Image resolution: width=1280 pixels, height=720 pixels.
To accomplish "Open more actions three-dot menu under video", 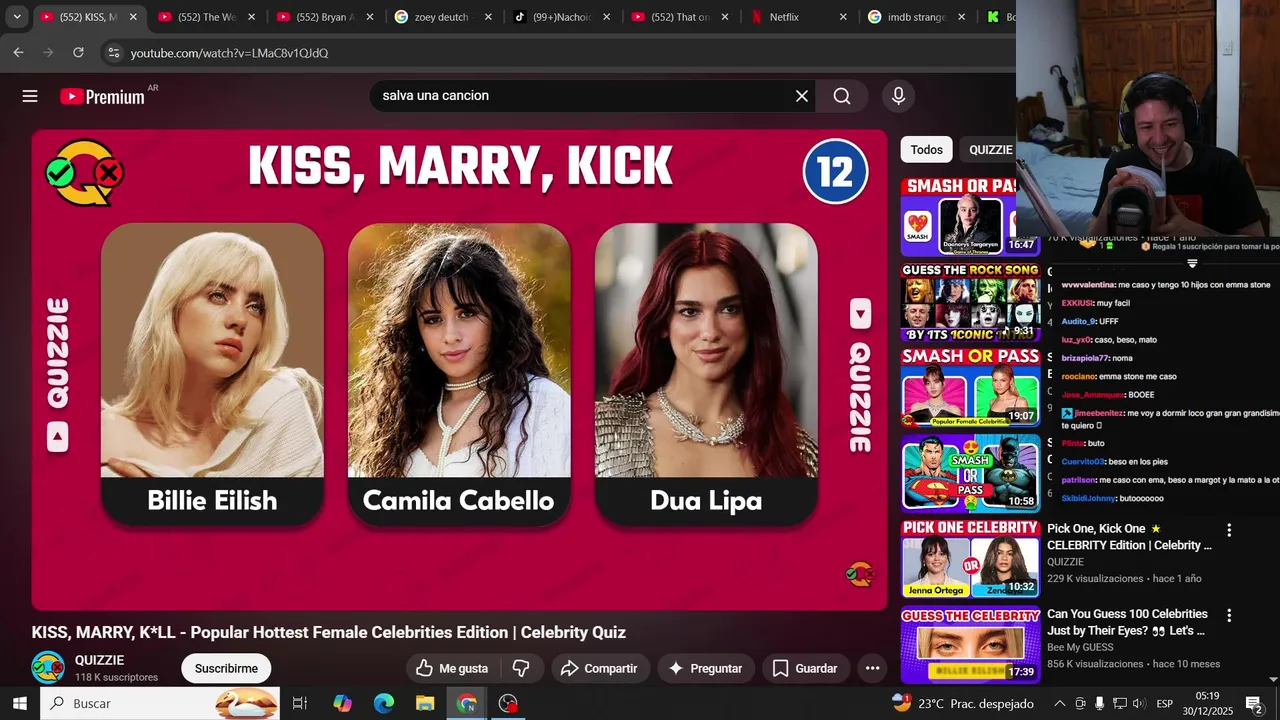I will point(872,668).
